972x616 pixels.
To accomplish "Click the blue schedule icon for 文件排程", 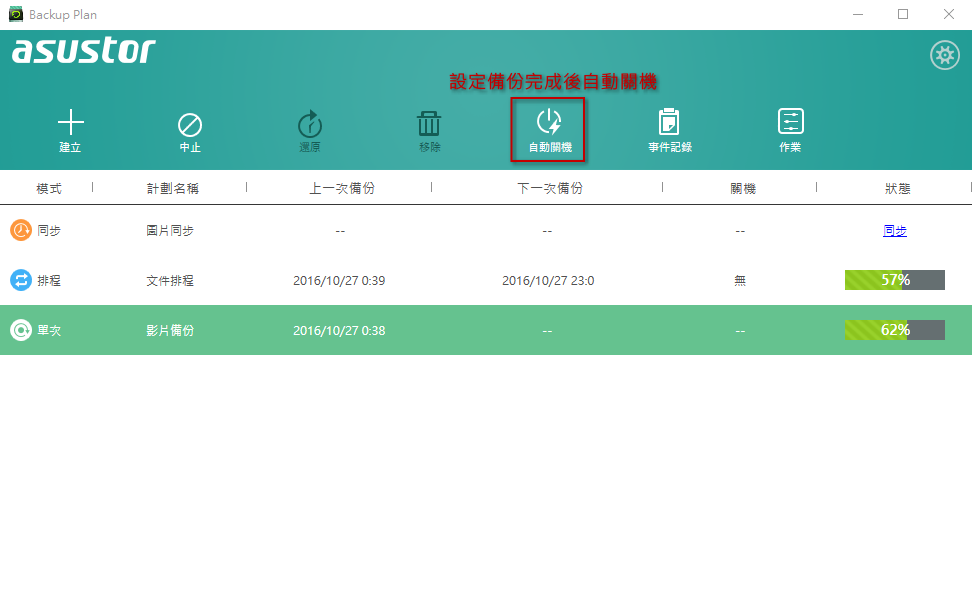I will [21, 280].
